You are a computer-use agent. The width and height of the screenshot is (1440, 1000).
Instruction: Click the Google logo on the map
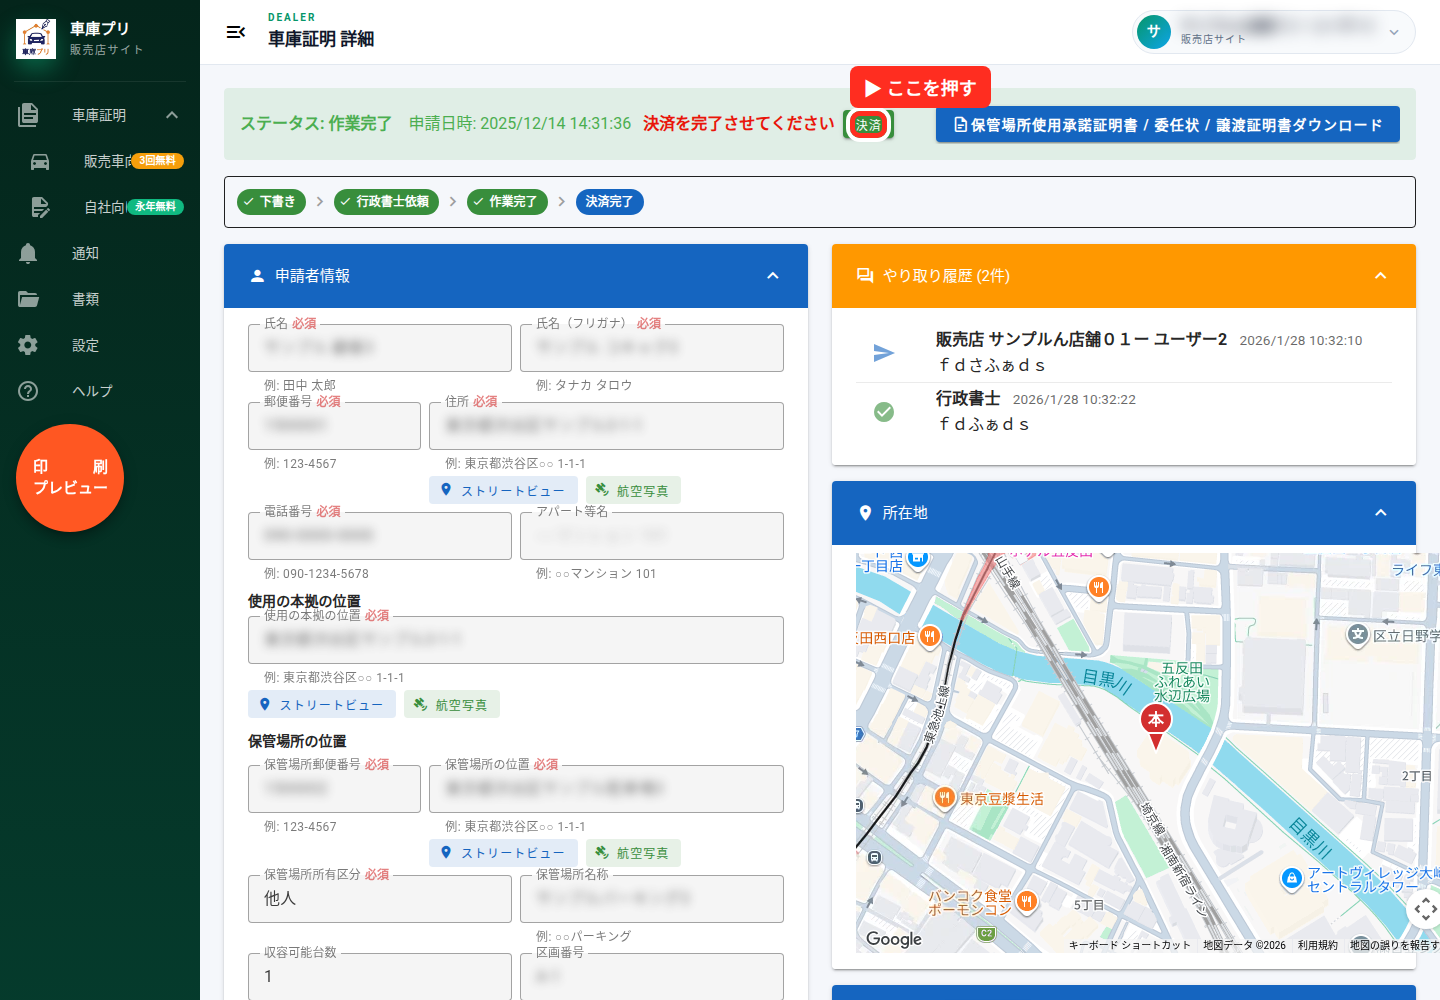point(894,939)
